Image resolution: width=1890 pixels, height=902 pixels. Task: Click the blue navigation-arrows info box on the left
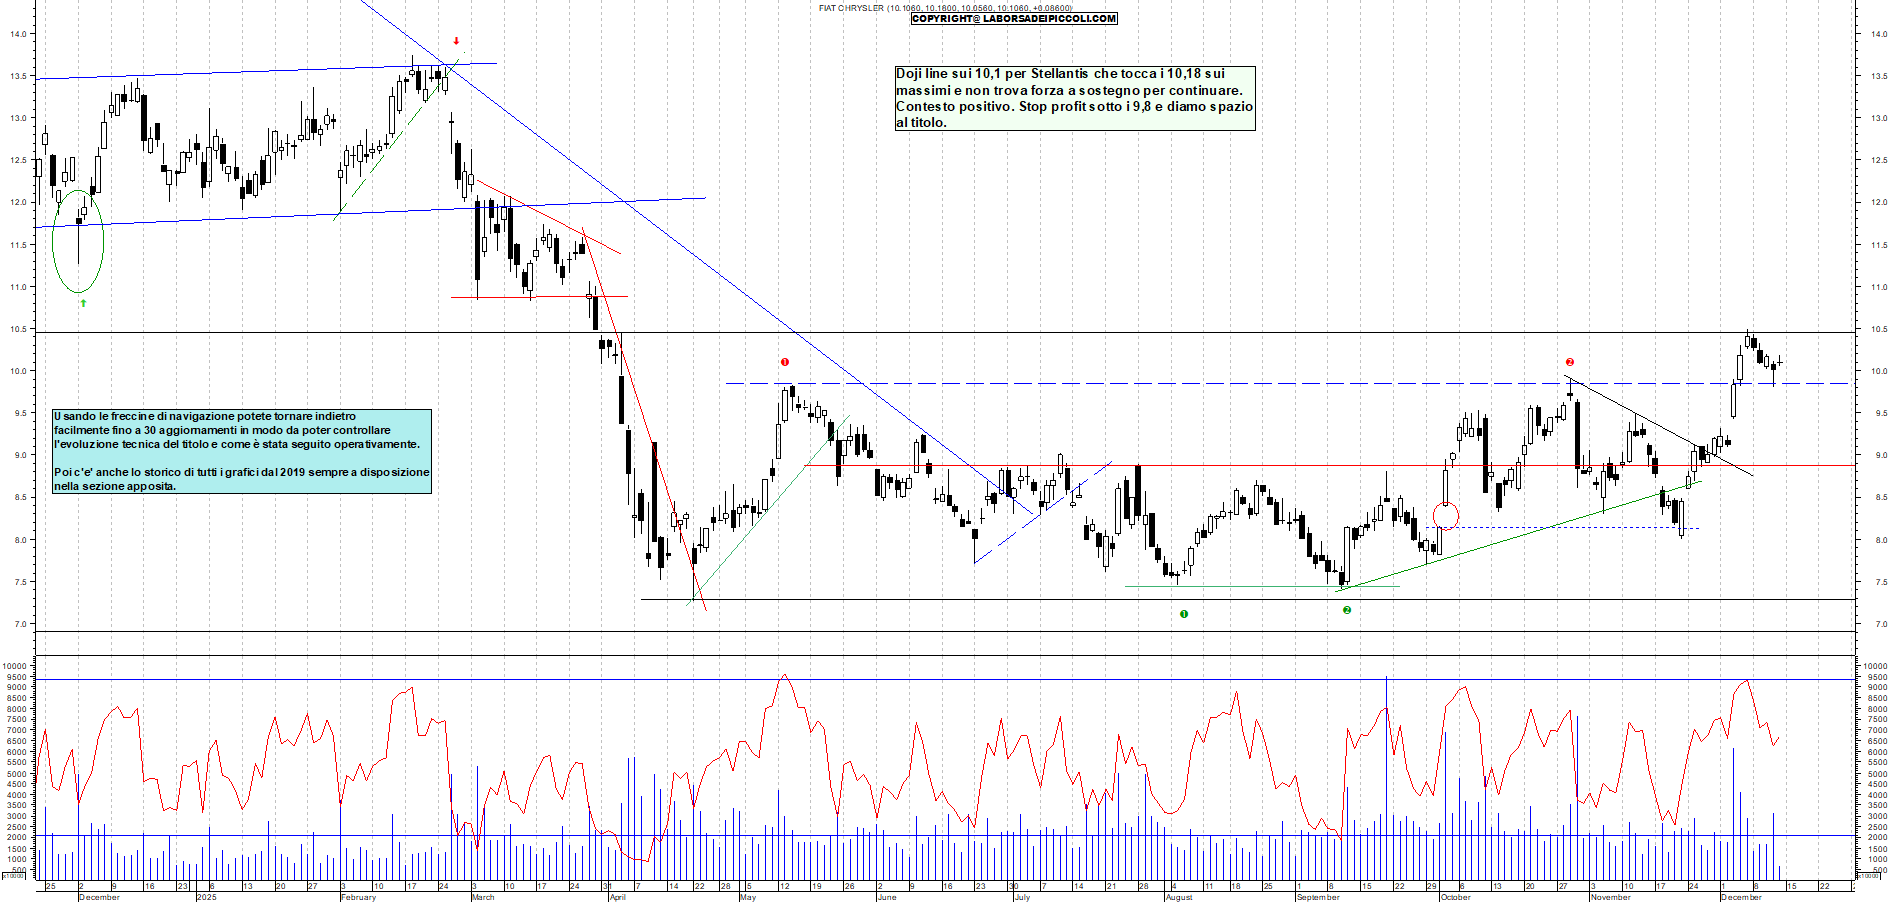[240, 450]
